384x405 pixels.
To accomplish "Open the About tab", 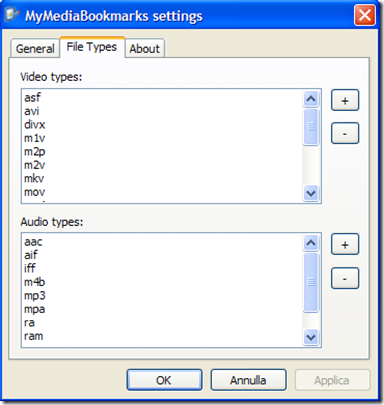I will 145,49.
